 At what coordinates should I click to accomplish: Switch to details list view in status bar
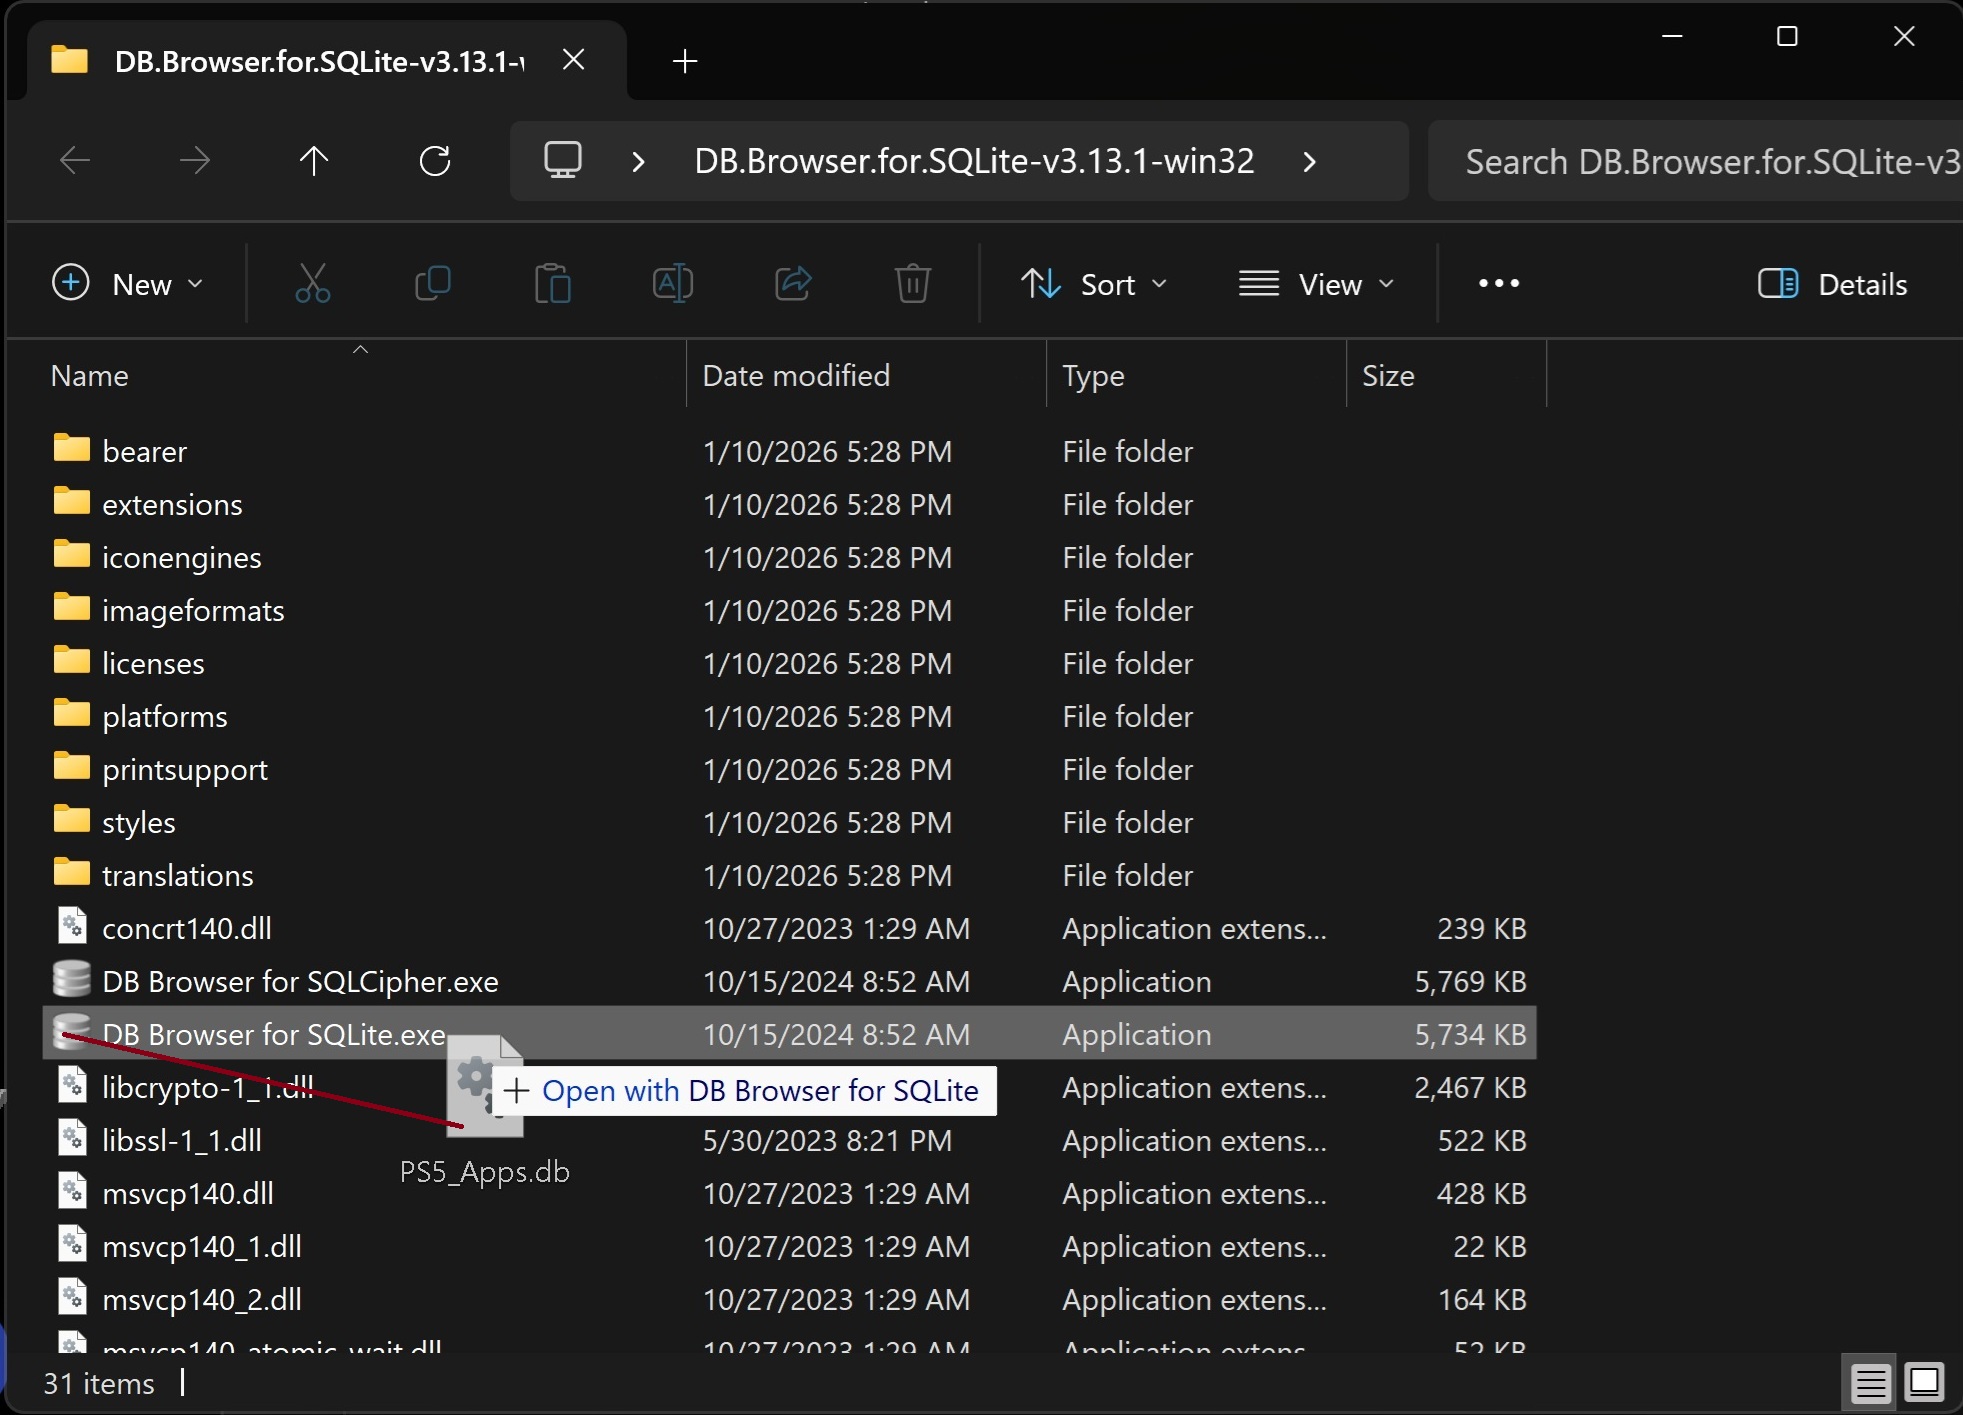[1870, 1384]
